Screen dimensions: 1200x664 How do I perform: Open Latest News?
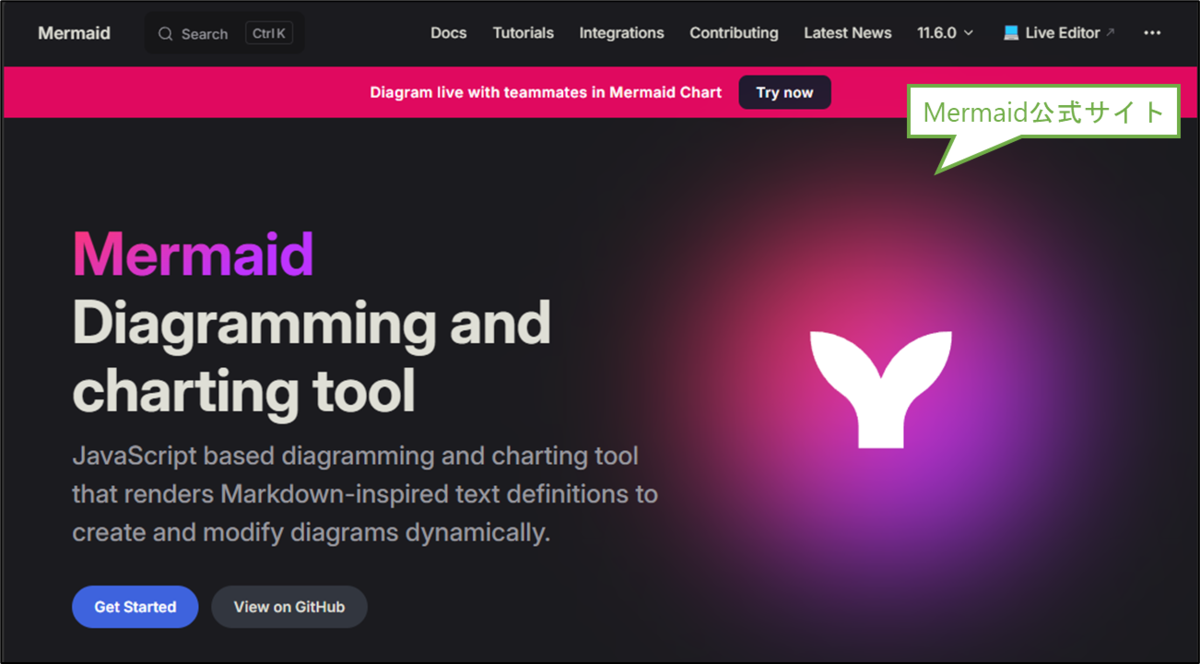tap(848, 33)
